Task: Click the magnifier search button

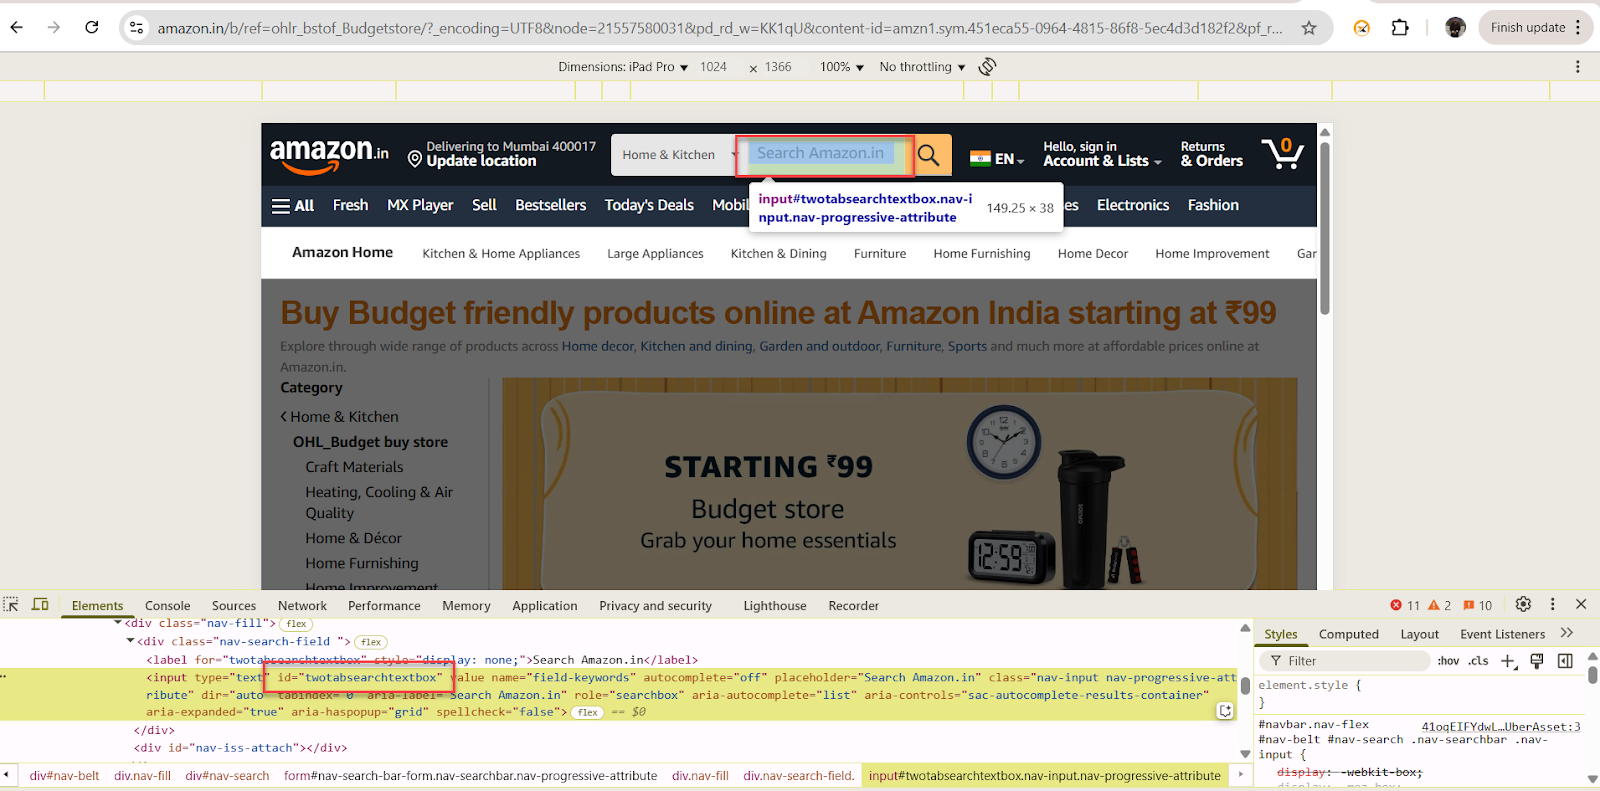Action: tap(930, 155)
